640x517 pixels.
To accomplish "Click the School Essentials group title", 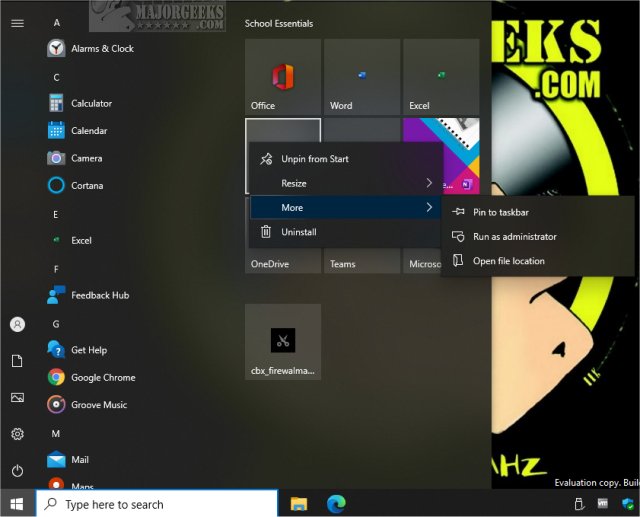I will point(279,24).
